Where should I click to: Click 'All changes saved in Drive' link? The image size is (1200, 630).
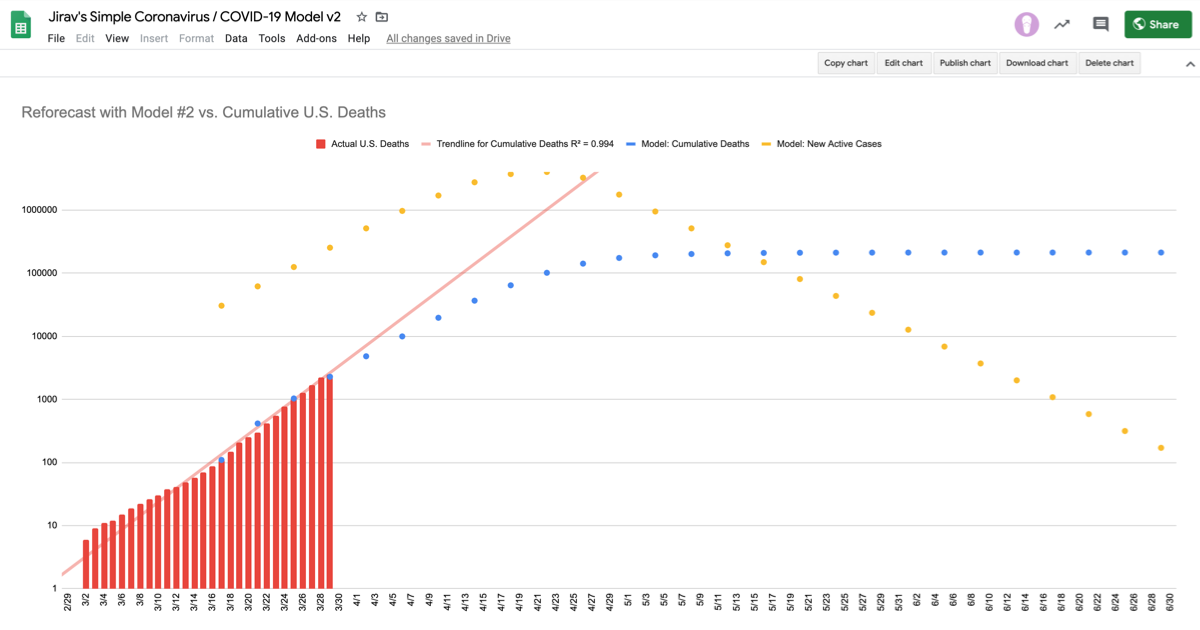pyautogui.click(x=448, y=38)
